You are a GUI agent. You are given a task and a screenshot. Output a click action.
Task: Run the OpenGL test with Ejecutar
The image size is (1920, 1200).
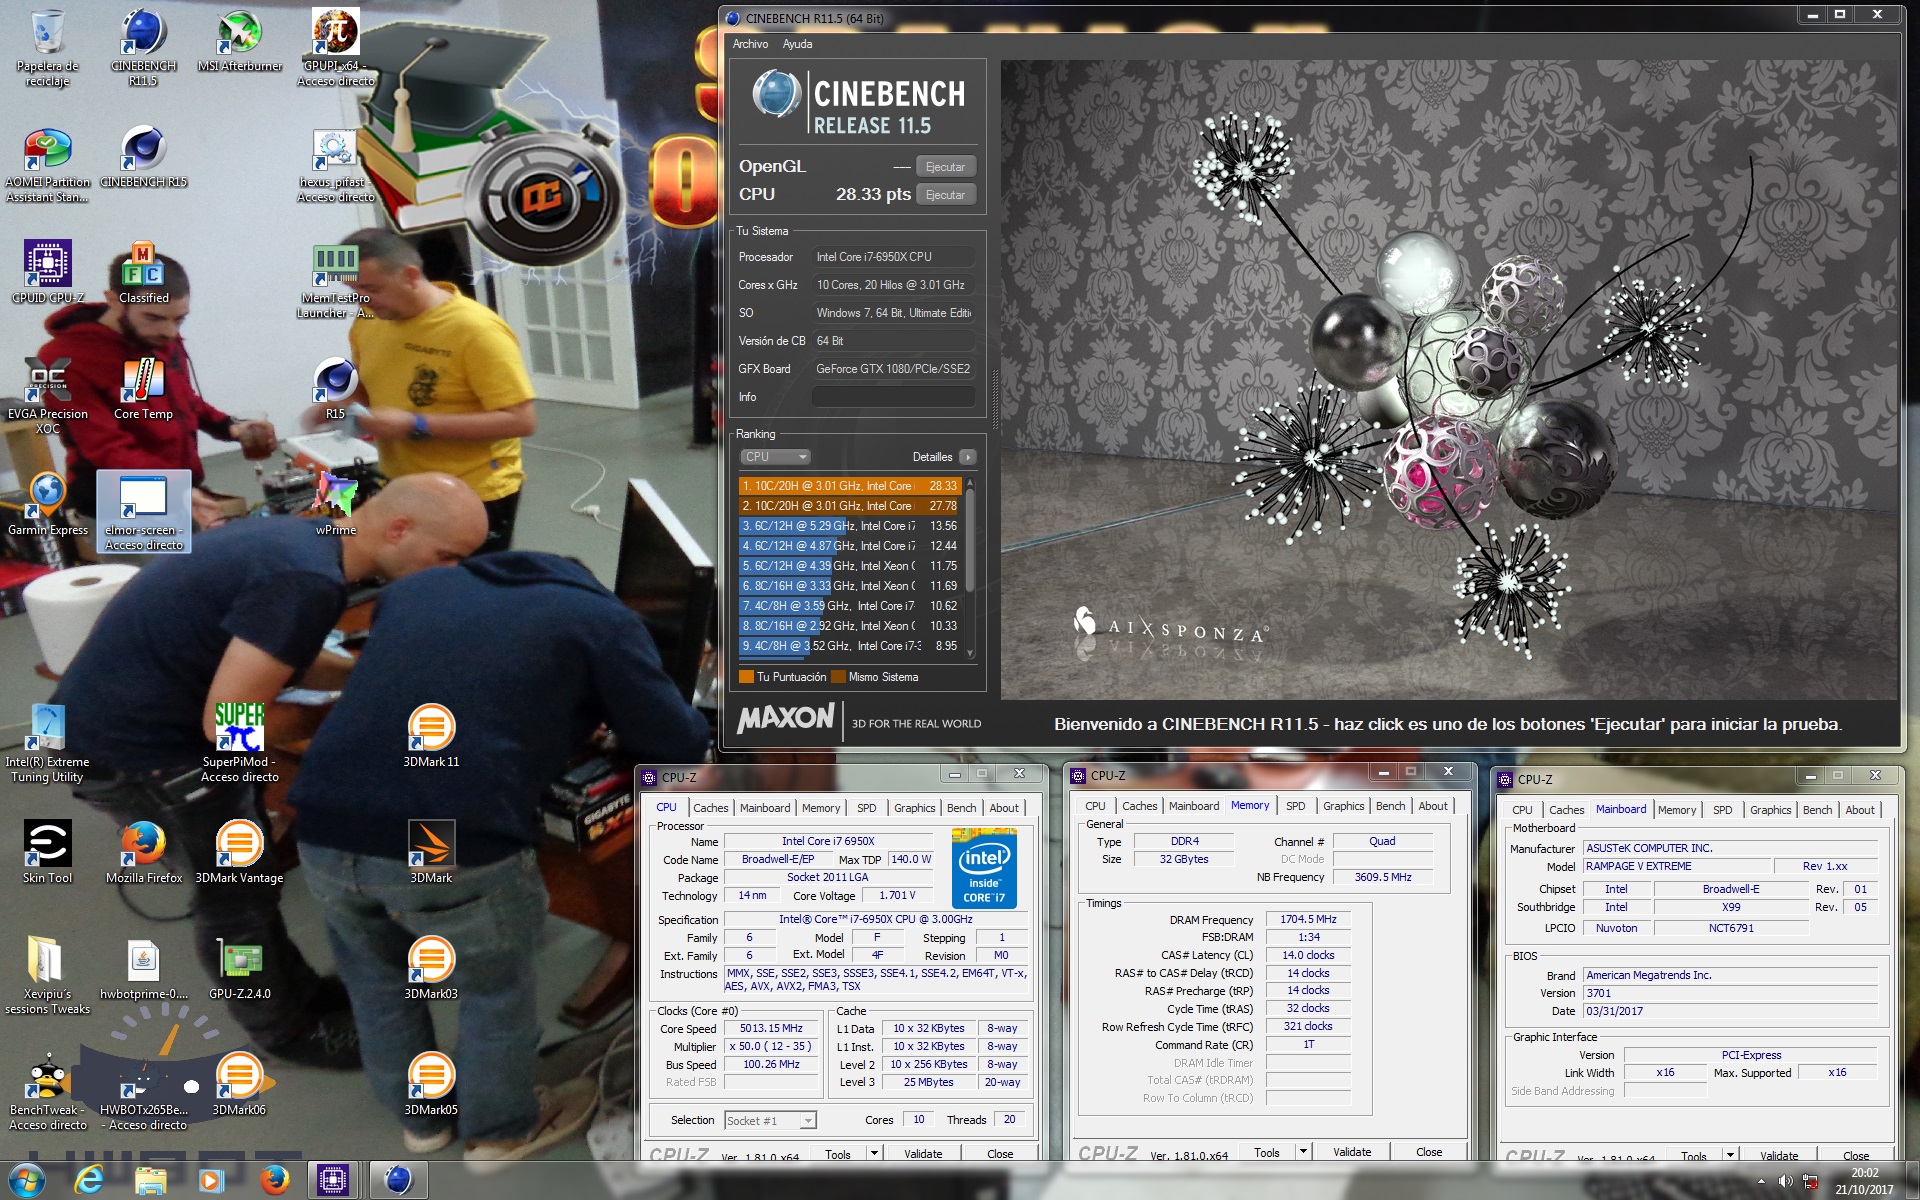[945, 167]
